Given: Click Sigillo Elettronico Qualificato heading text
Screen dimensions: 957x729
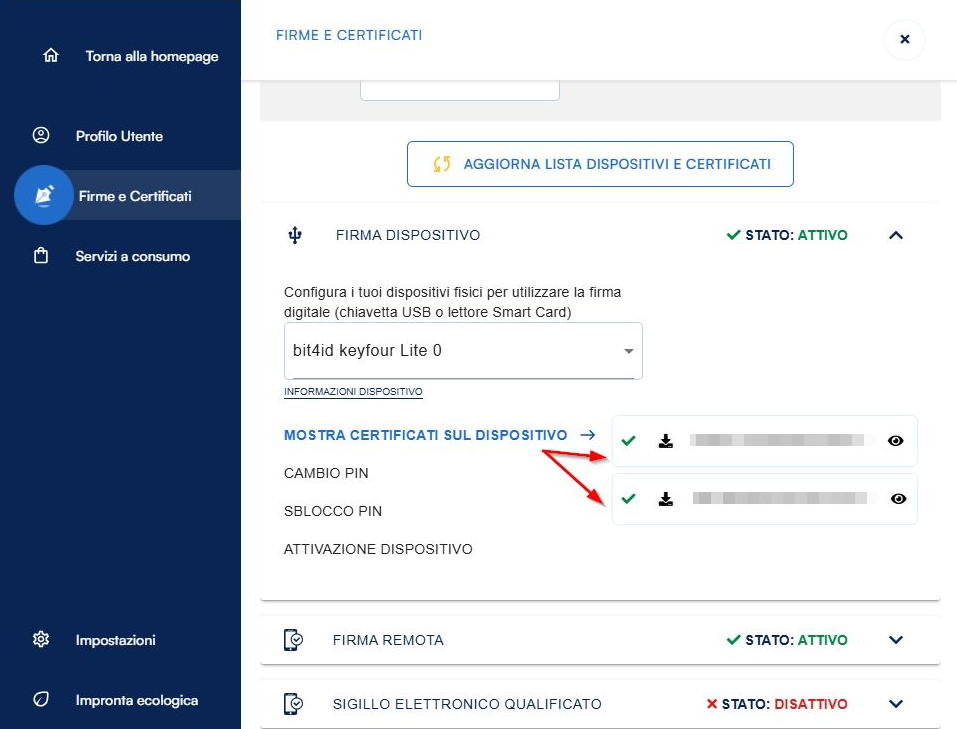Looking at the screenshot, I should (x=467, y=704).
